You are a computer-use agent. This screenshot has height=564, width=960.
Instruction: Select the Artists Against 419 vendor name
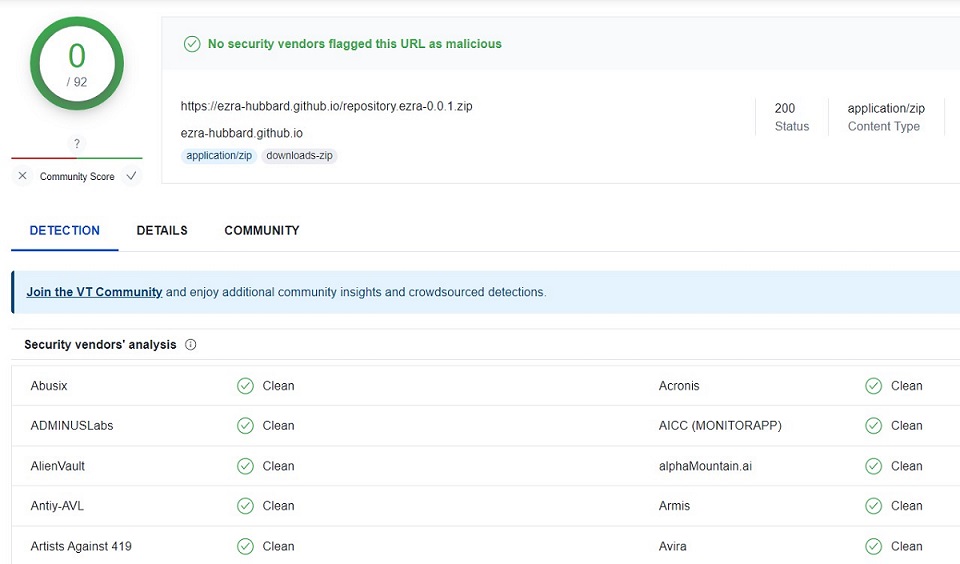coord(81,546)
